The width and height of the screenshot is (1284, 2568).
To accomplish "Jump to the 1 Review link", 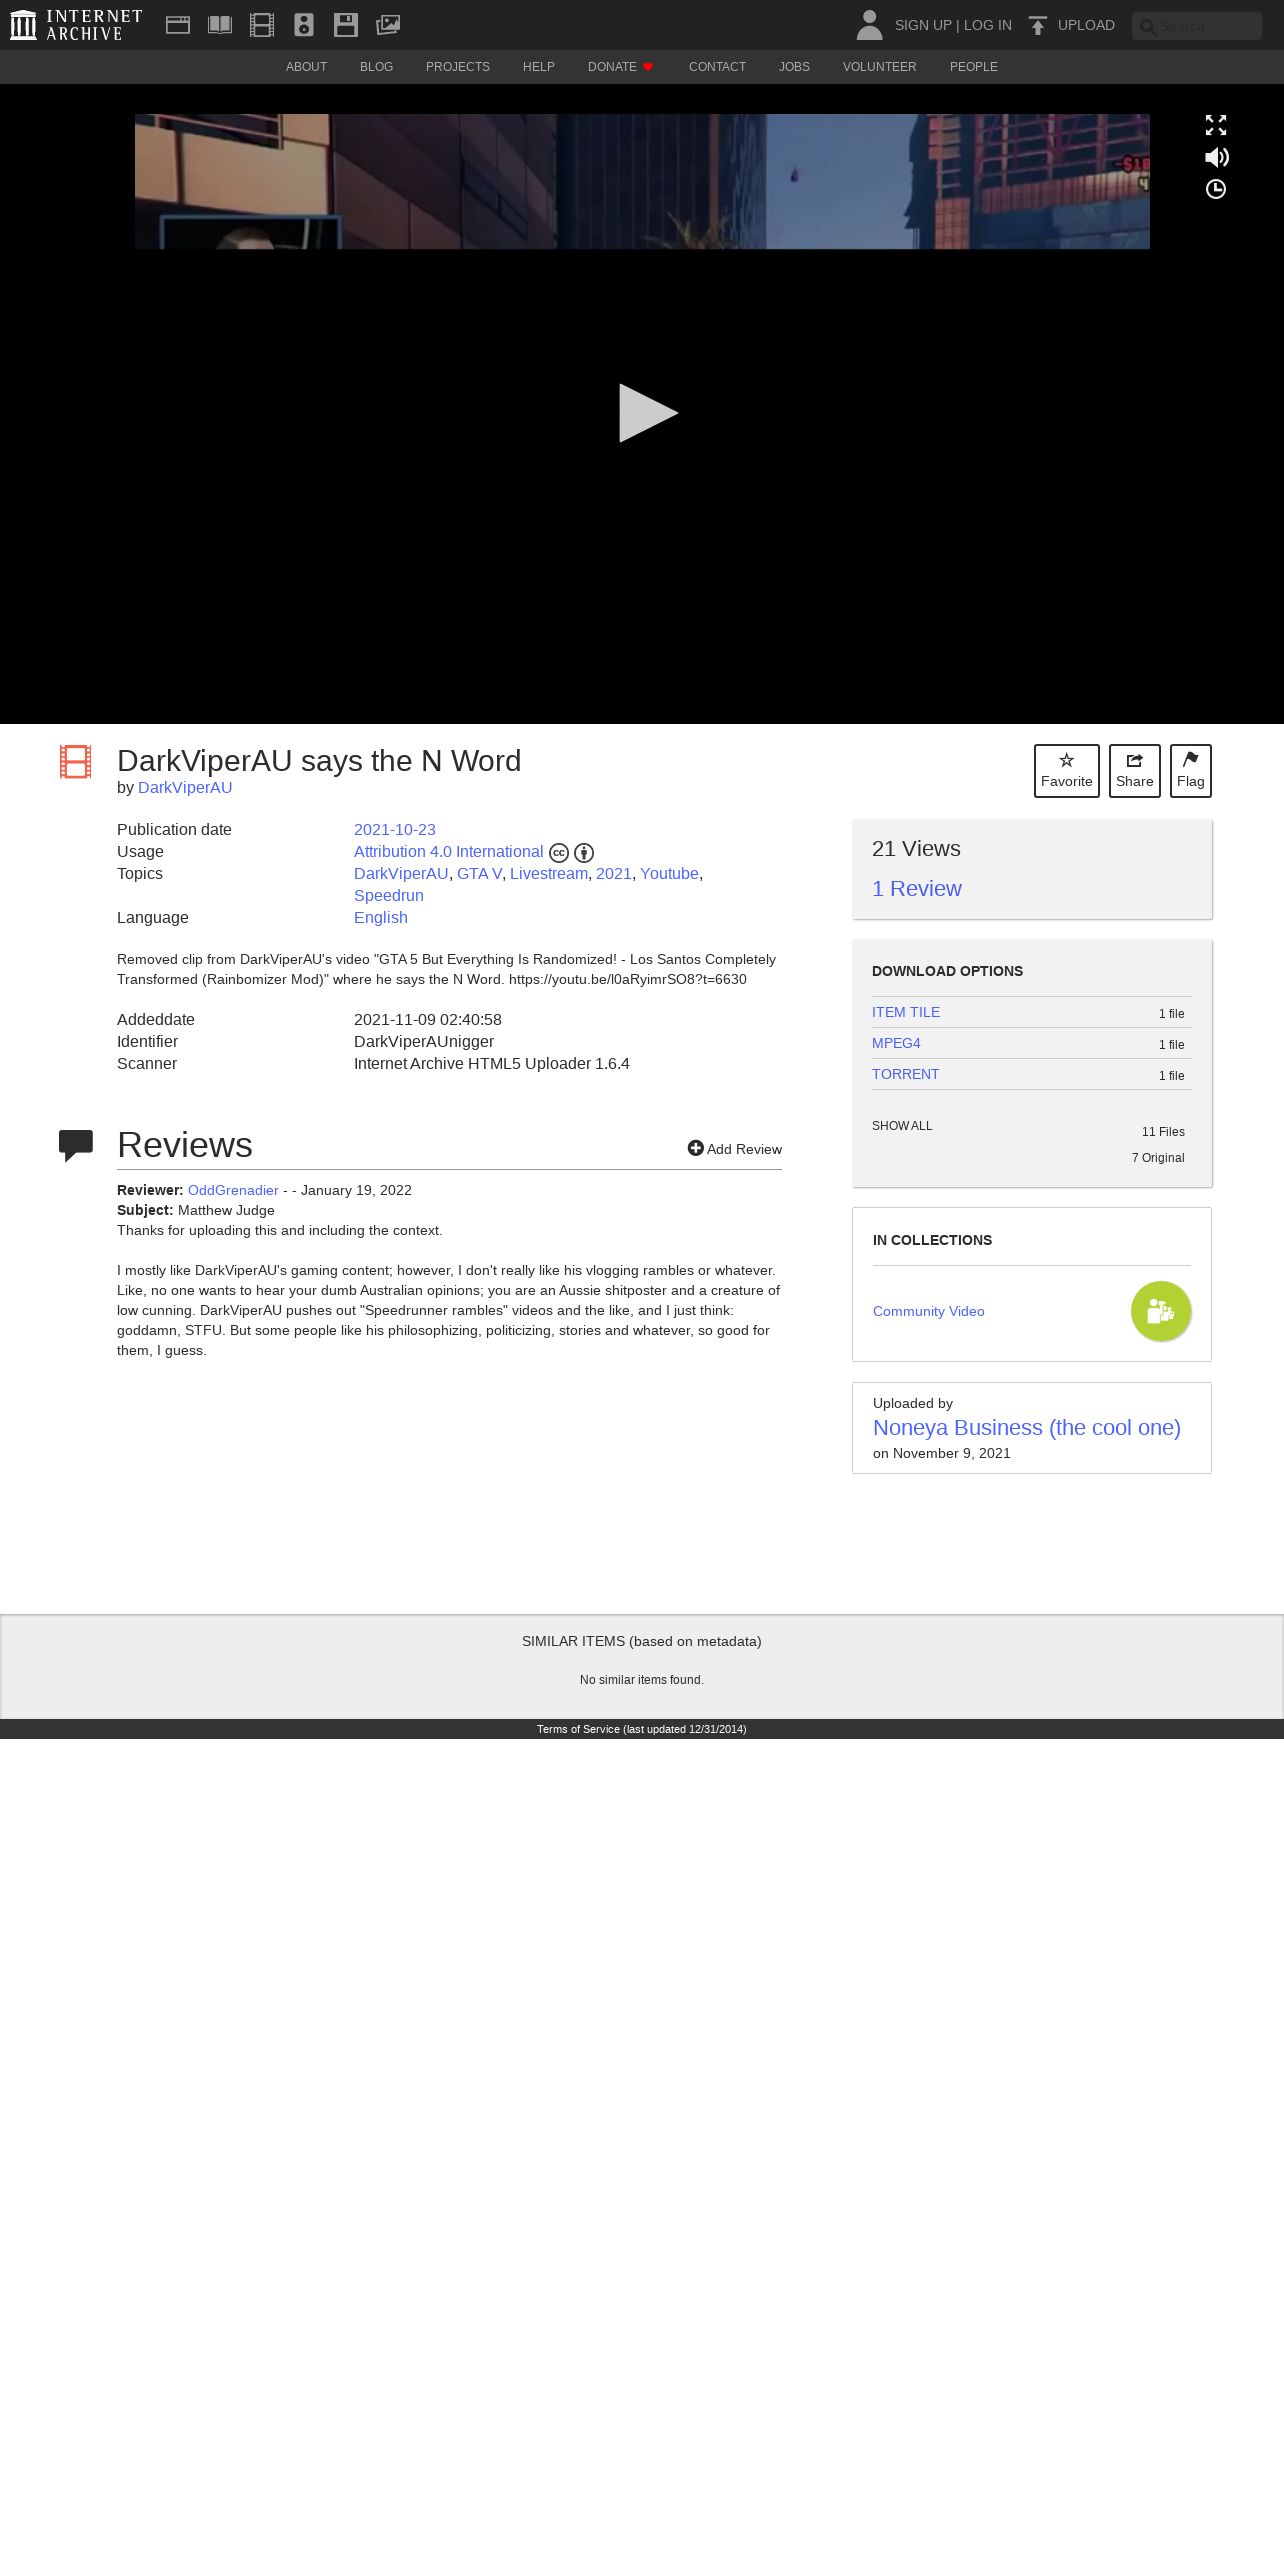I will 917,888.
